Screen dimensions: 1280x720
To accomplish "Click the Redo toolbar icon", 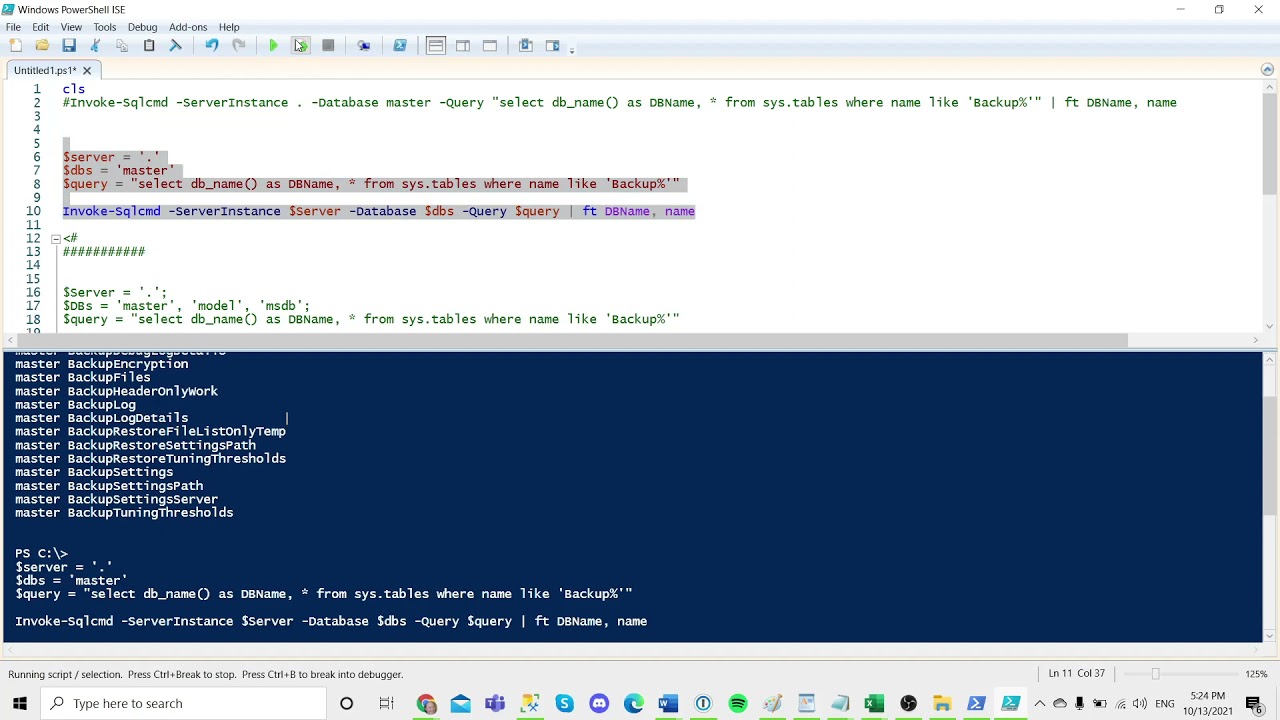I will (239, 46).
